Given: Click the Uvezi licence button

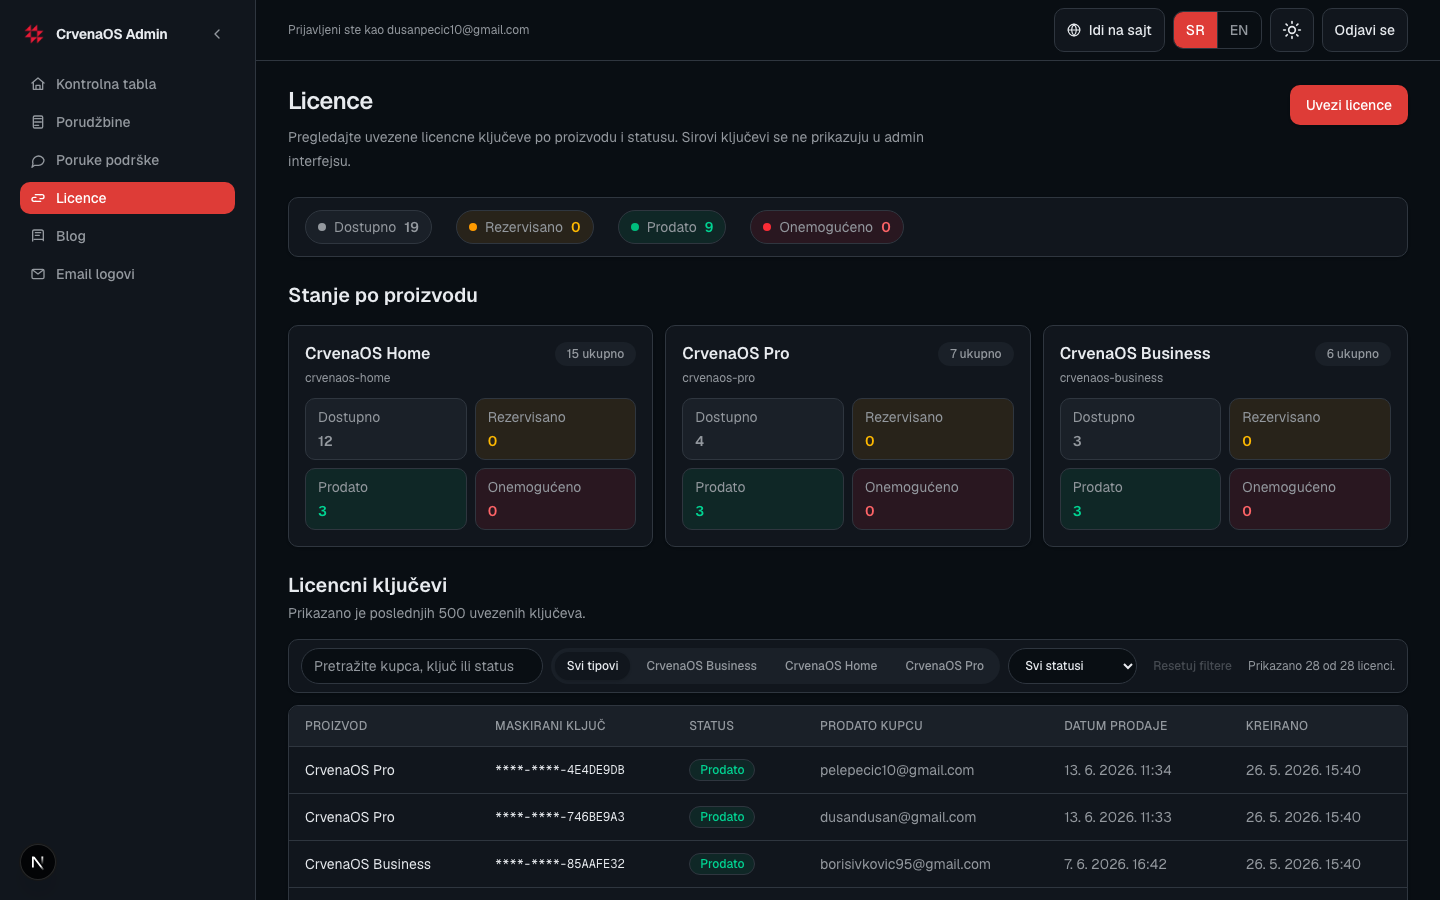Looking at the screenshot, I should [1348, 105].
